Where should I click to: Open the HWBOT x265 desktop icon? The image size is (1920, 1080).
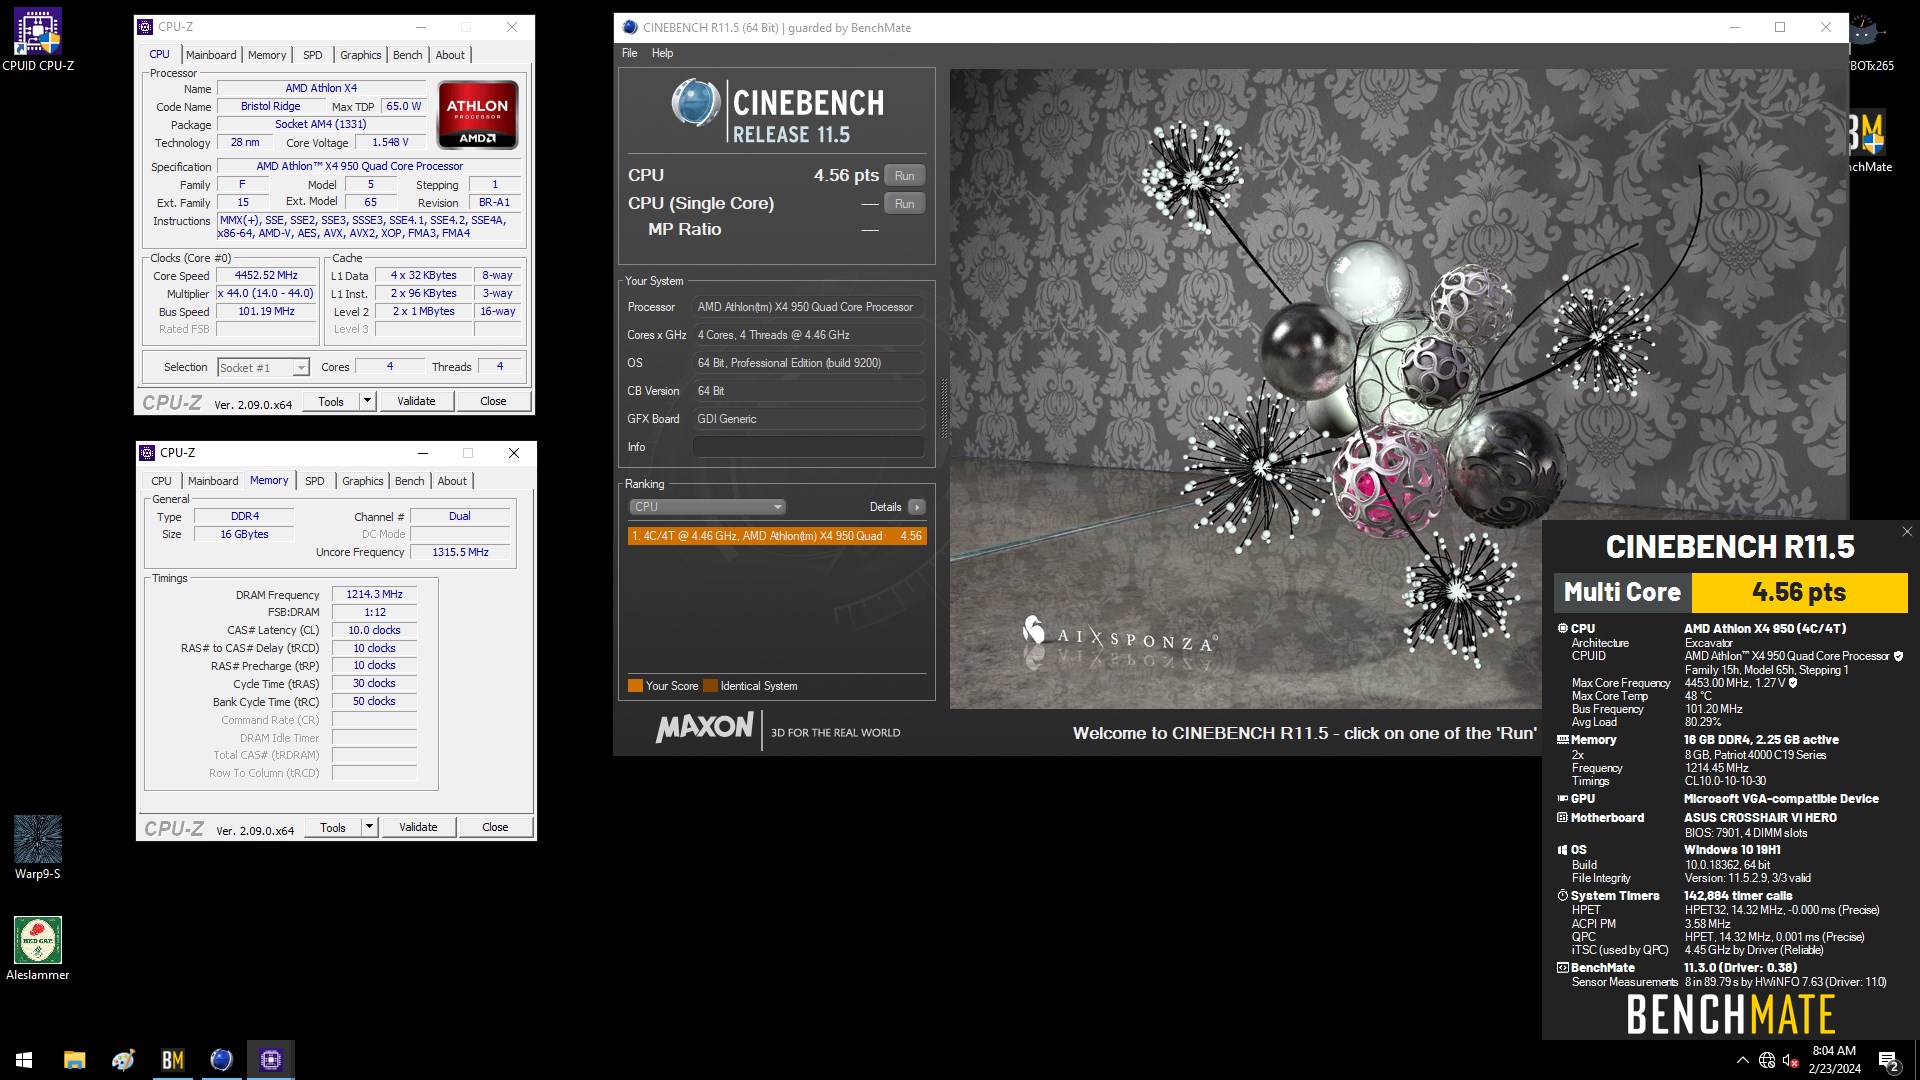click(x=1867, y=42)
